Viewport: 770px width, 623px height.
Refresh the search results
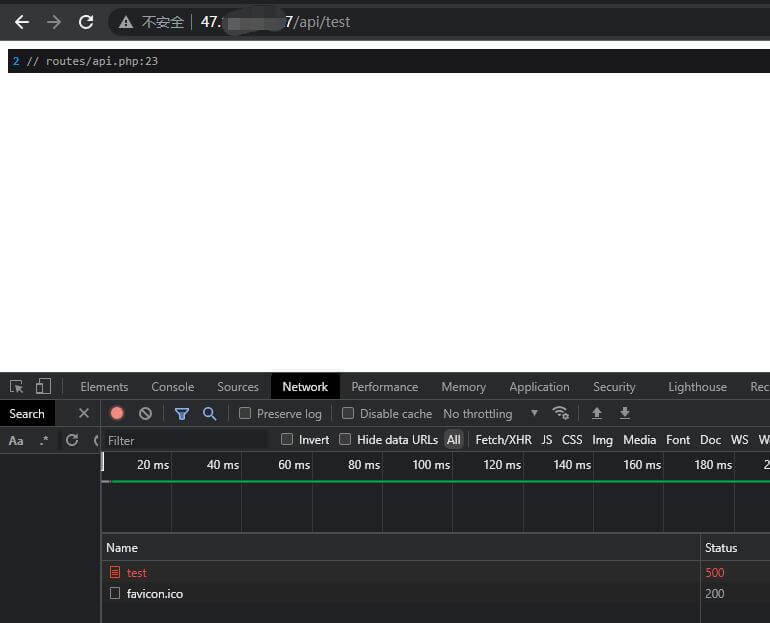click(x=72, y=440)
